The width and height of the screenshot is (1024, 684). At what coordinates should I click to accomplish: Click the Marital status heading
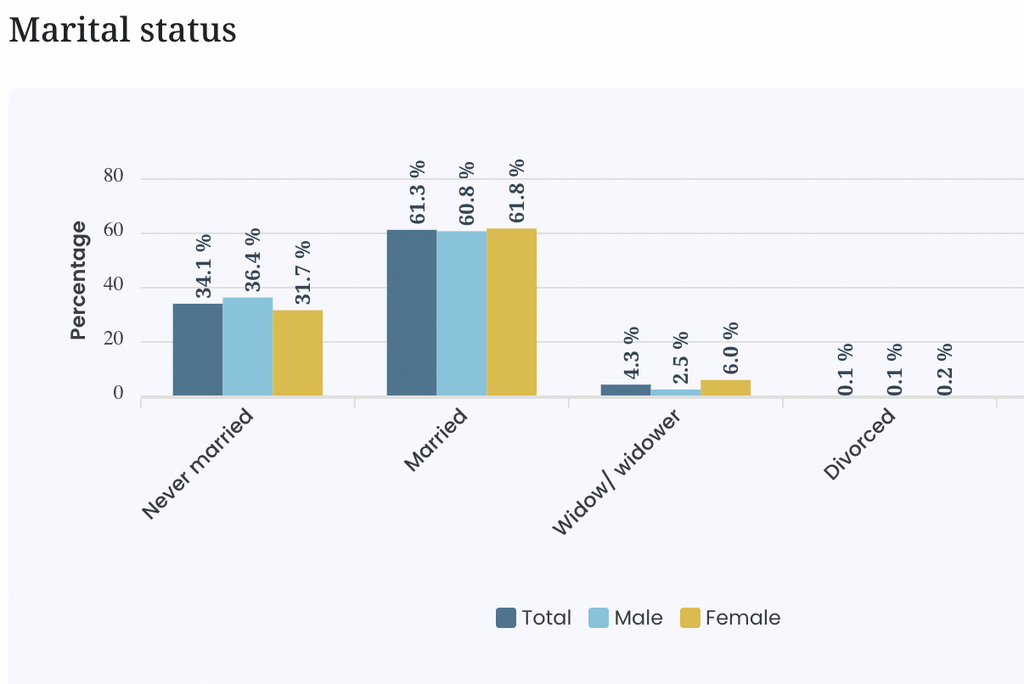(123, 30)
